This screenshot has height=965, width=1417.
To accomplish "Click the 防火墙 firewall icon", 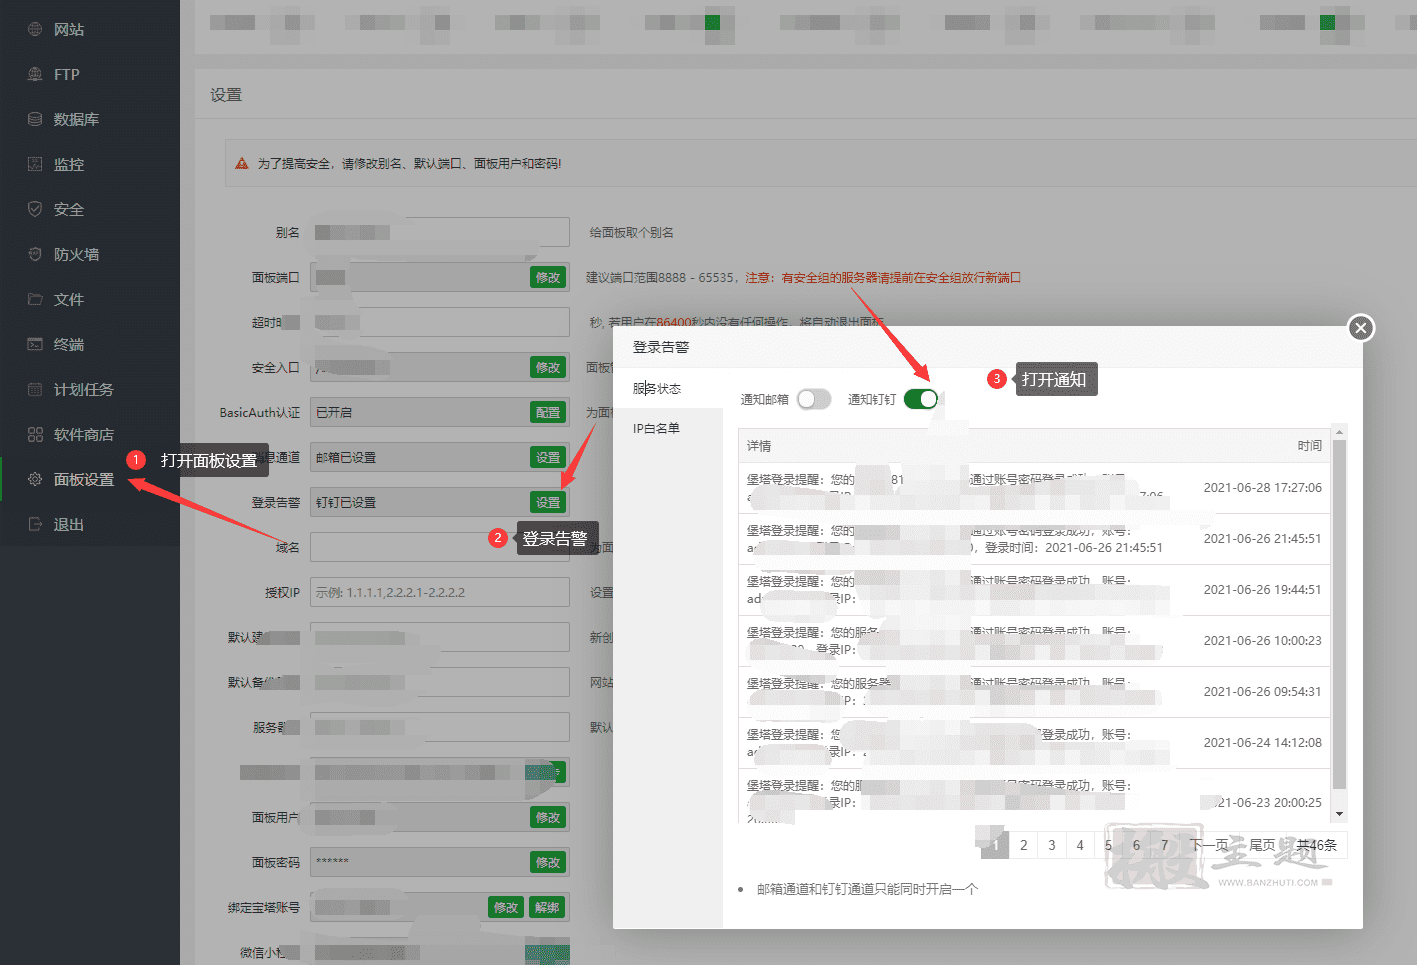I will pos(35,254).
